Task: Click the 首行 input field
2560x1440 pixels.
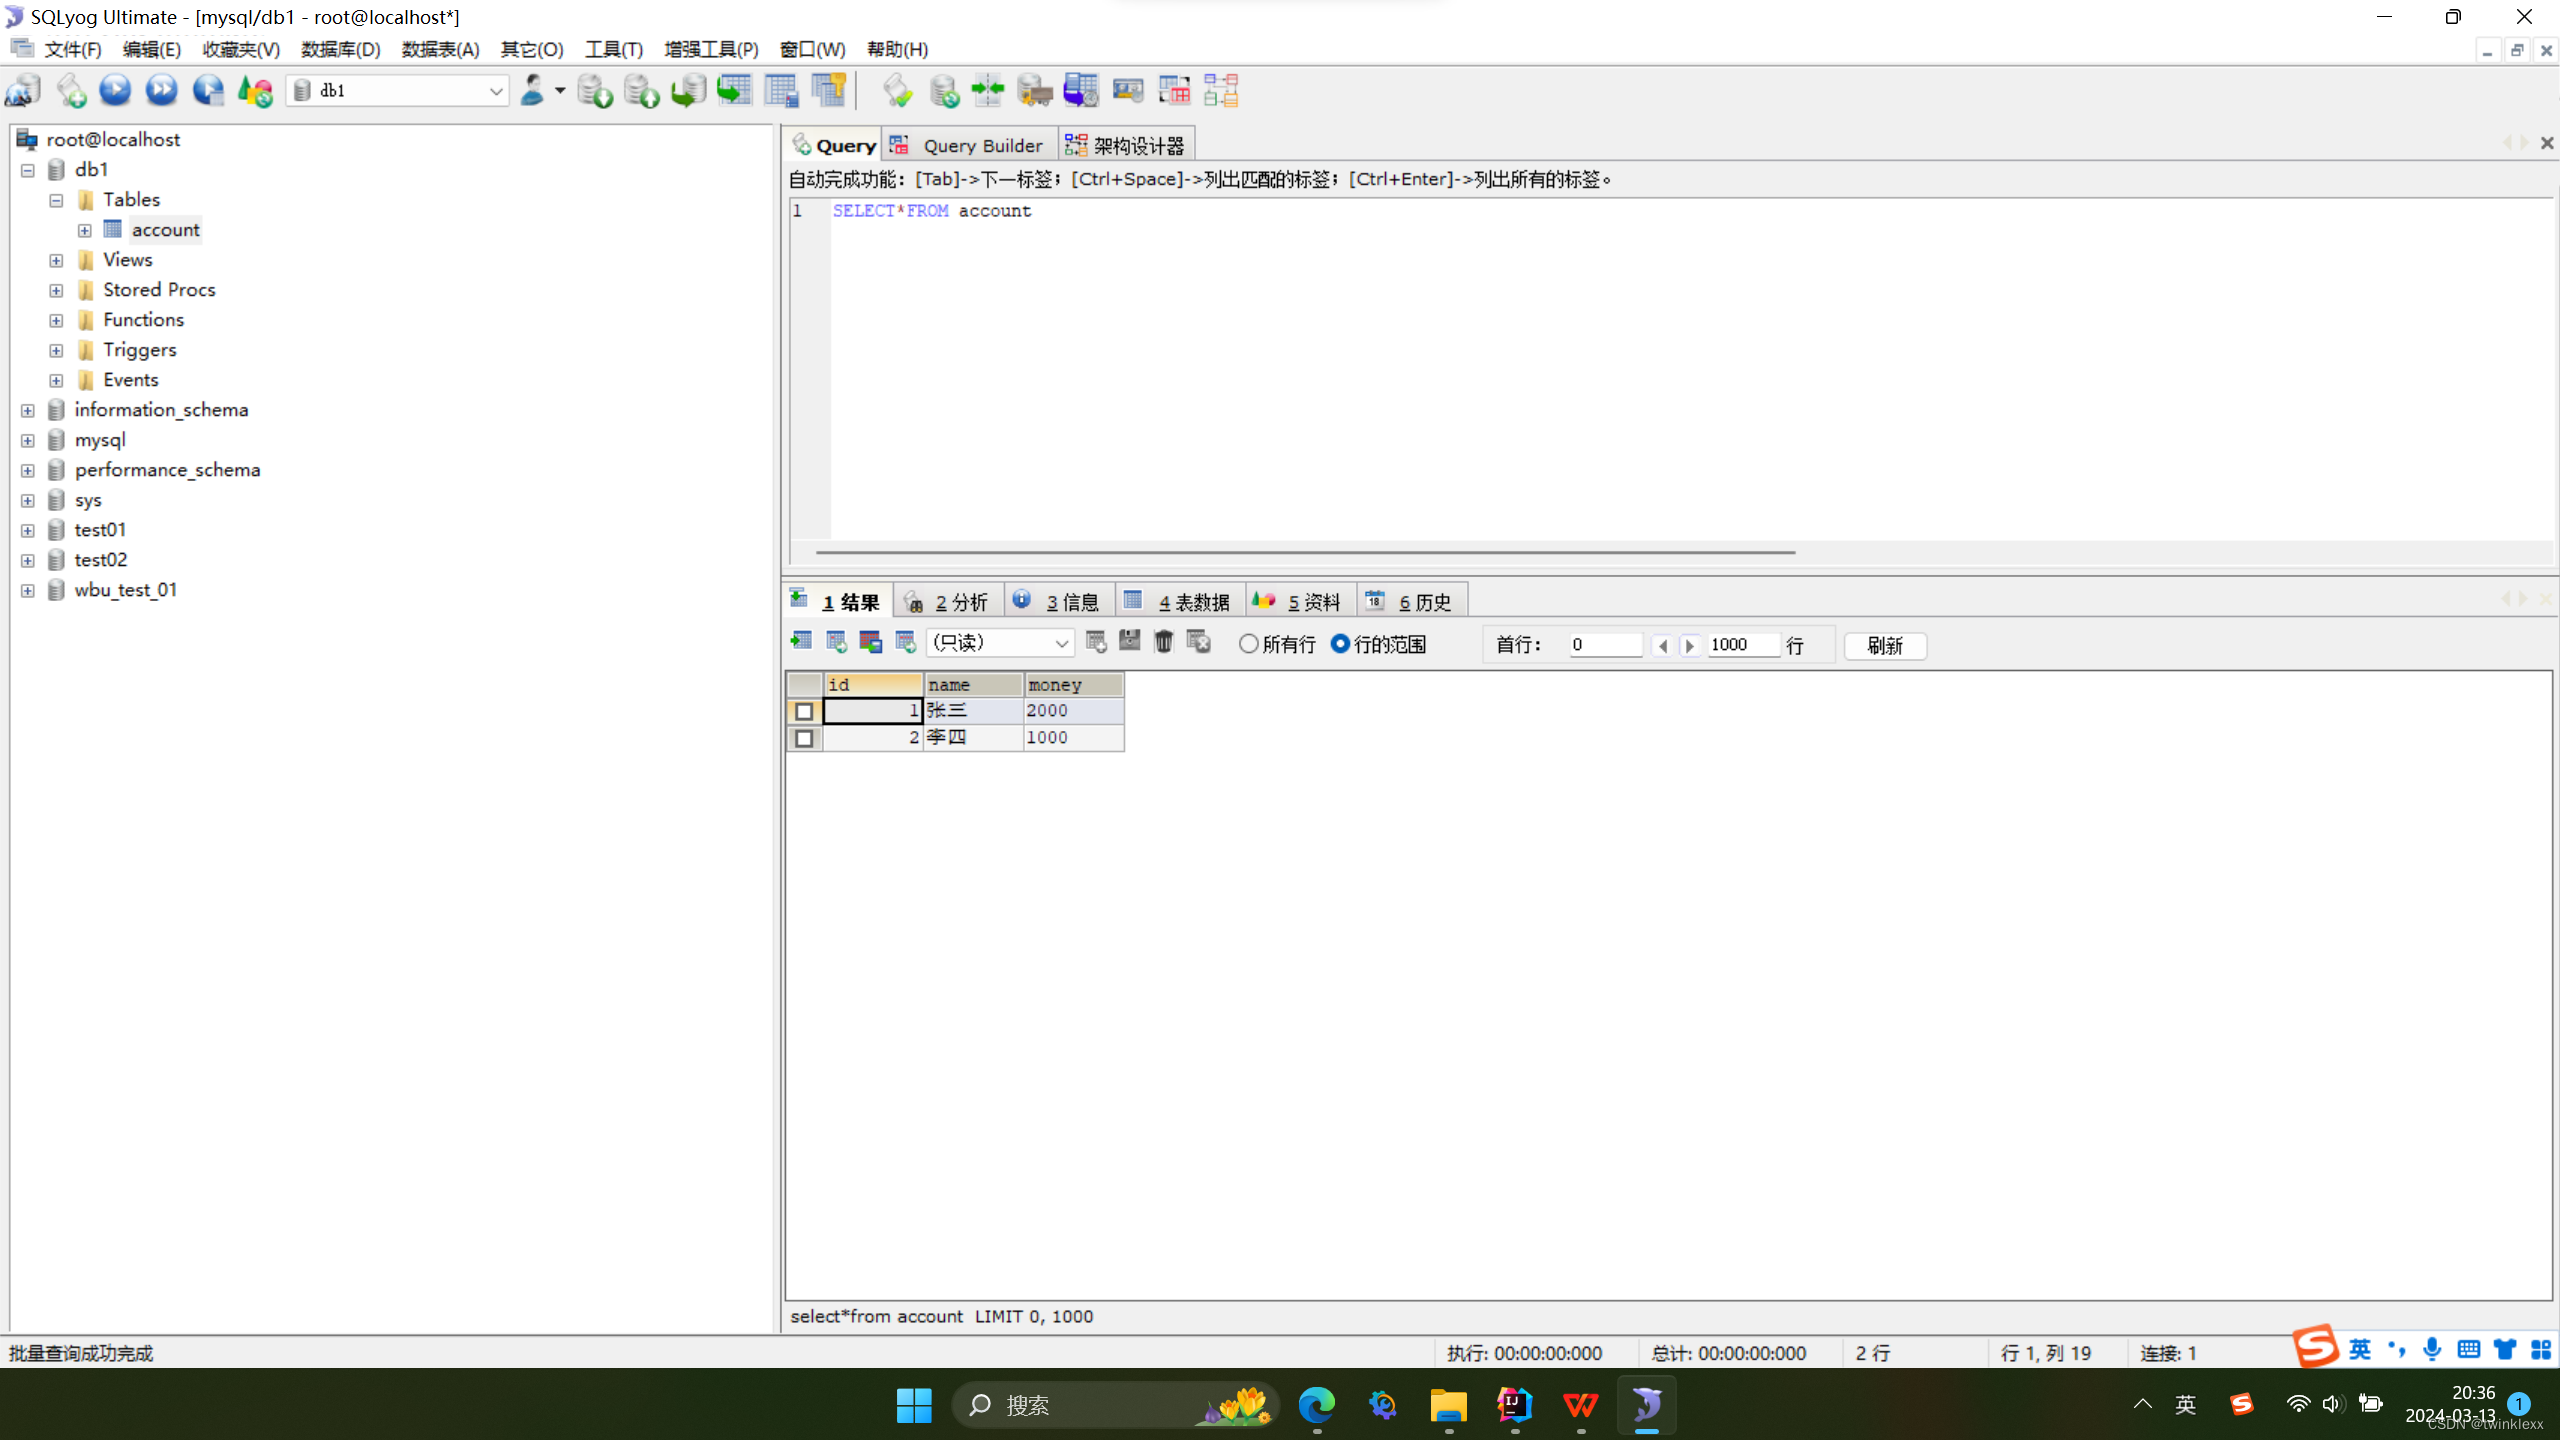Action: (1604, 645)
